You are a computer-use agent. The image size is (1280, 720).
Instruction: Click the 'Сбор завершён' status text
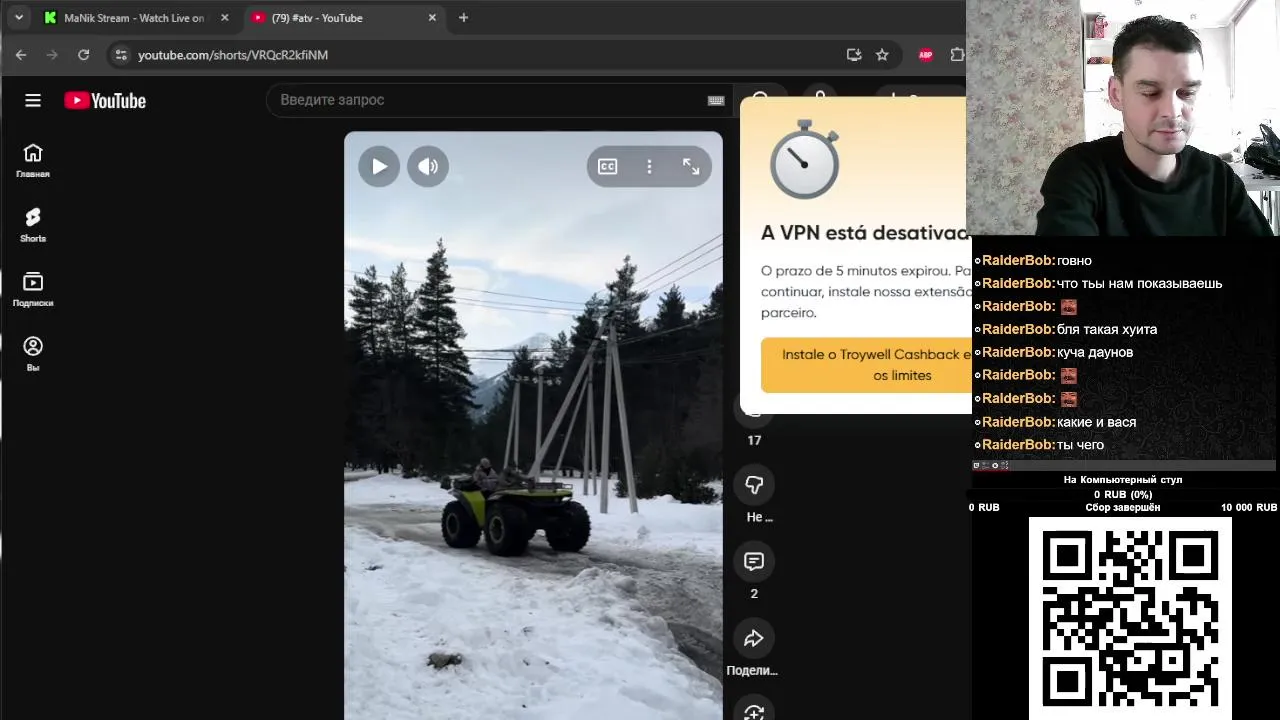[1123, 508]
